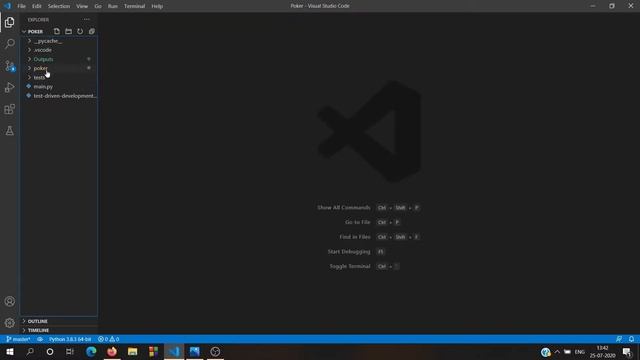The image size is (640, 360).
Task: Open the Help menu
Action: tap(157, 6)
